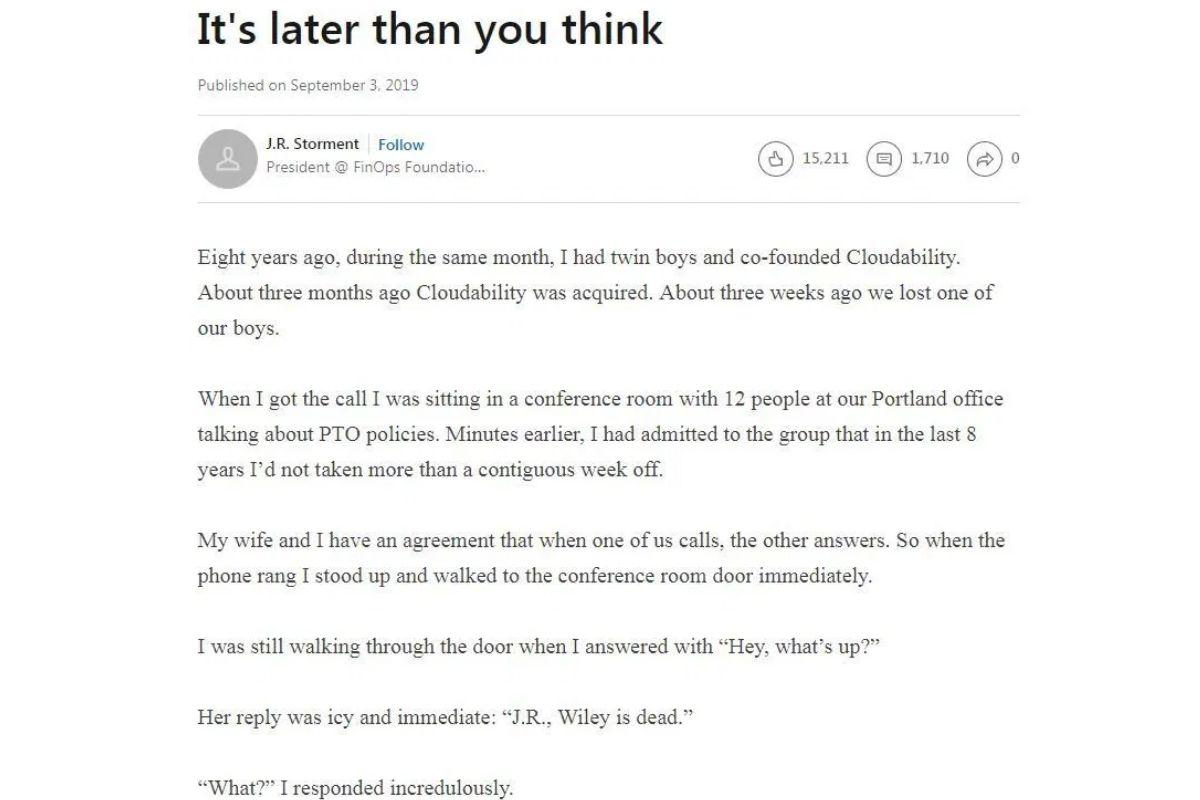Click the line 'Her reply was icy and immediate'
Screen dimensions: 1200x800
coord(445,719)
